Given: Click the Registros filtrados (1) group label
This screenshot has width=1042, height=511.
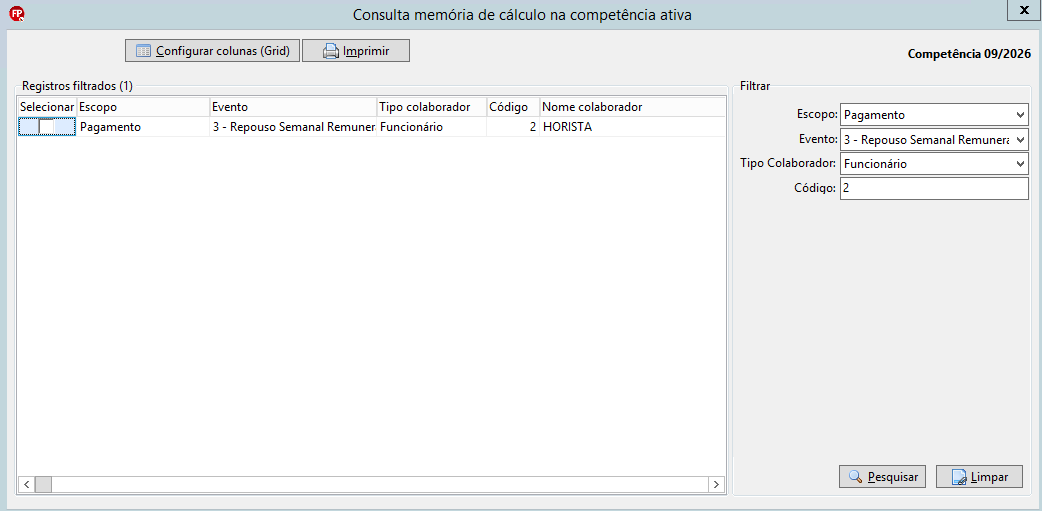Looking at the screenshot, I should (x=78, y=86).
